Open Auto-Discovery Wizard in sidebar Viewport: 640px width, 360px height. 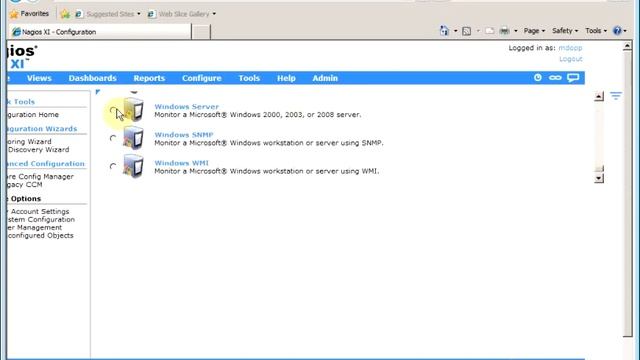38,150
